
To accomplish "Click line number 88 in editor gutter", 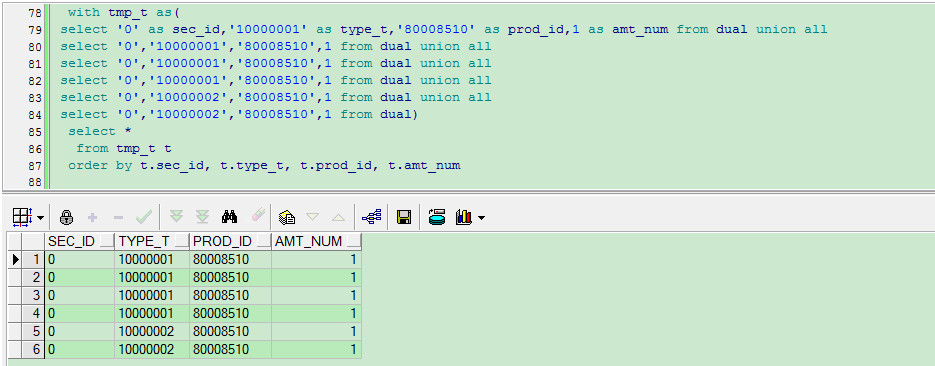I will point(35,182).
